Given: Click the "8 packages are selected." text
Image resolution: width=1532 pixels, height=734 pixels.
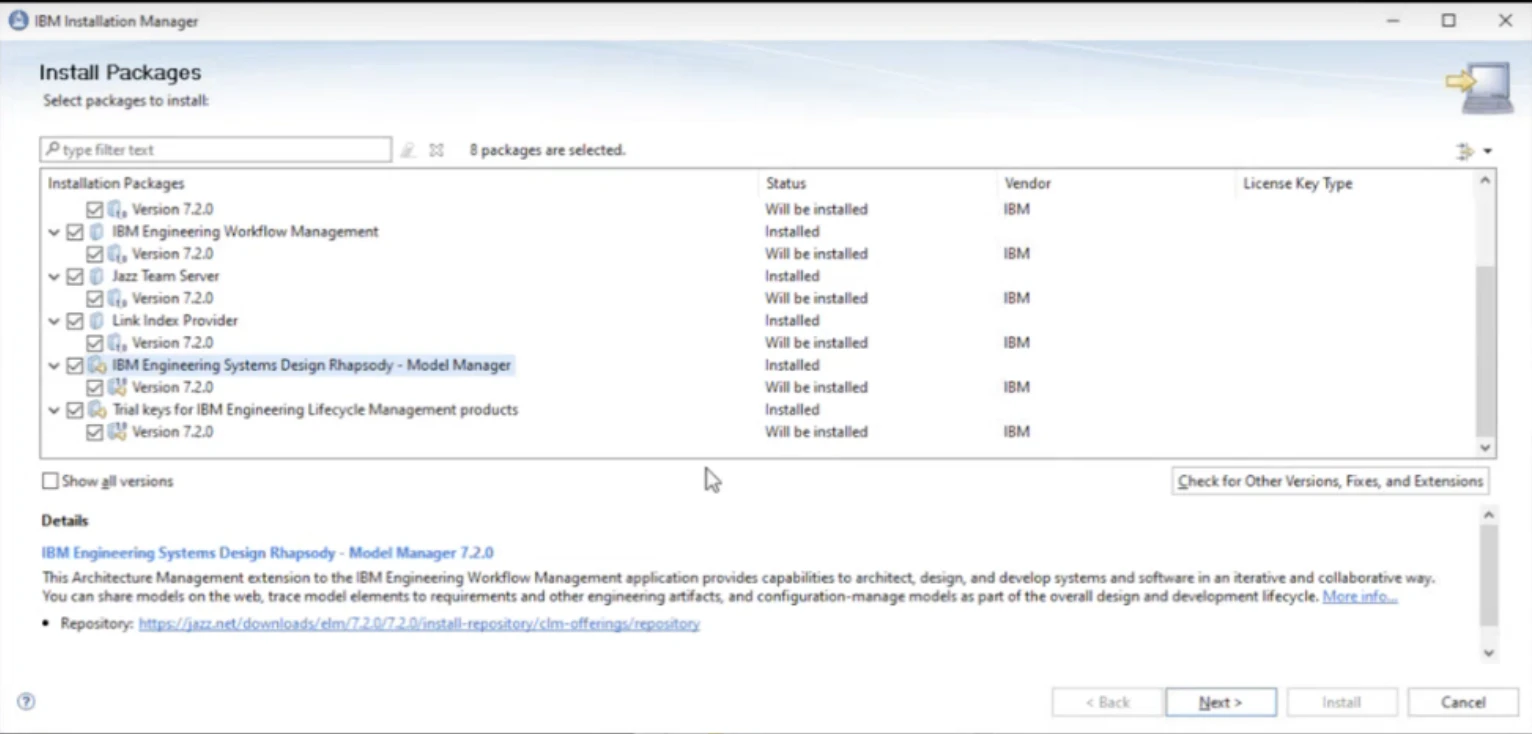Looking at the screenshot, I should (547, 150).
